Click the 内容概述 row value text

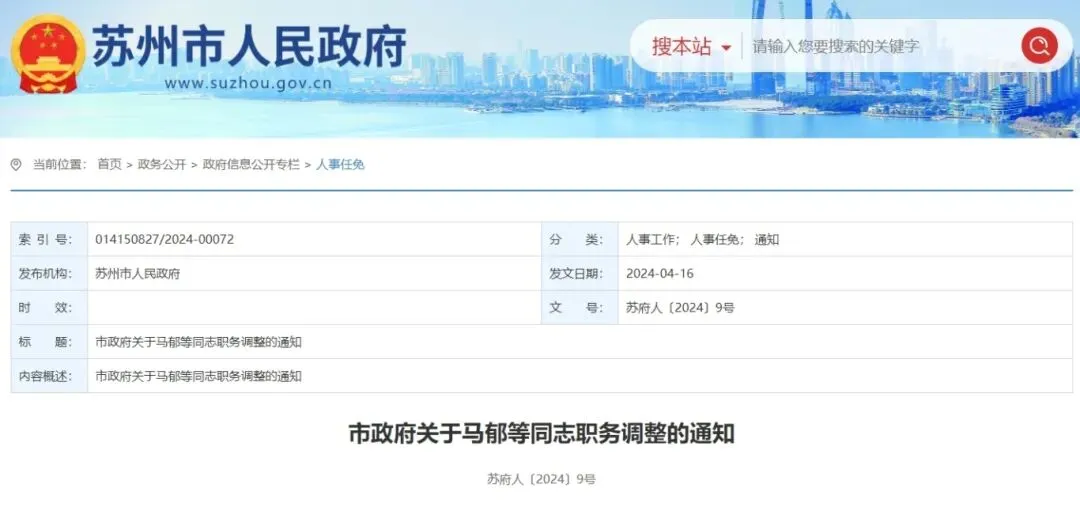coord(198,376)
